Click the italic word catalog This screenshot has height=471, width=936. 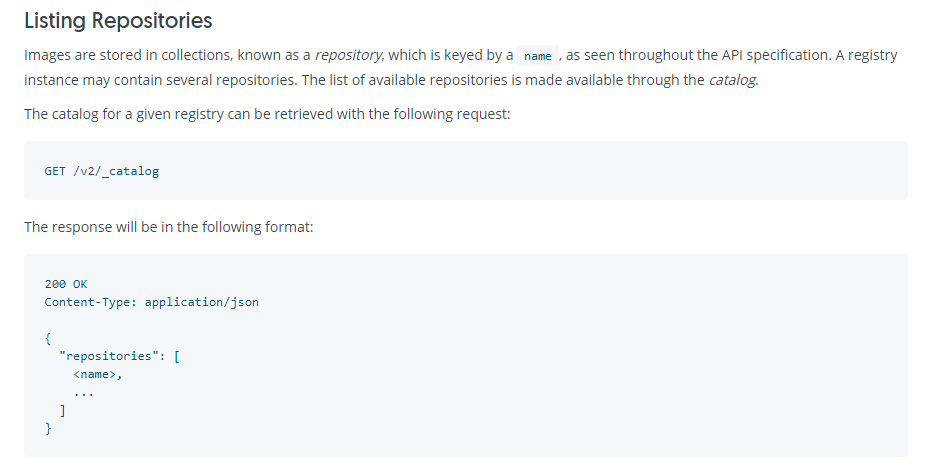pos(732,80)
